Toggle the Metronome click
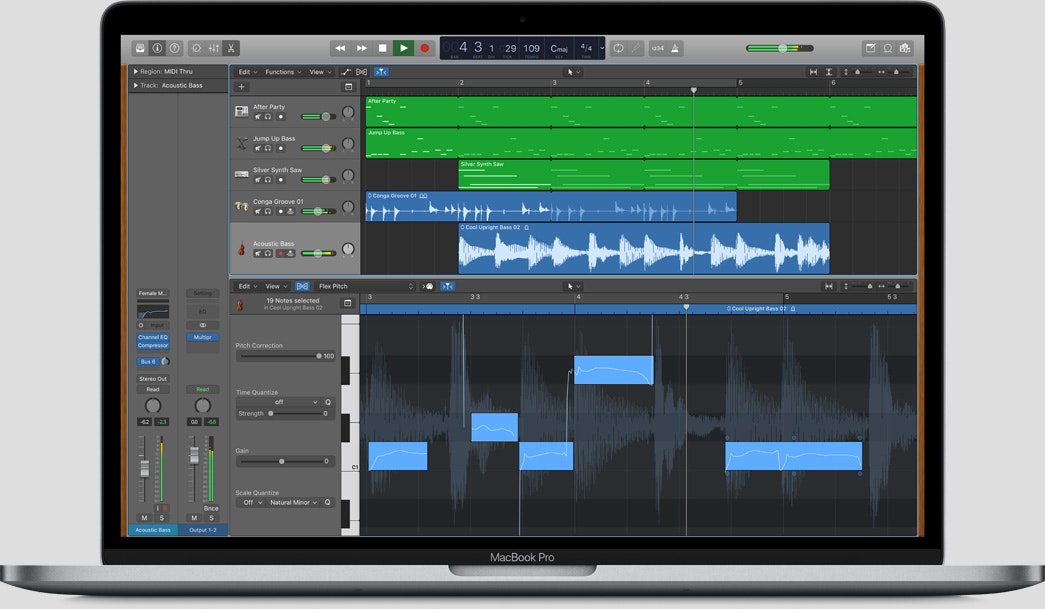Viewport: 1045px width, 609px height. (x=675, y=48)
